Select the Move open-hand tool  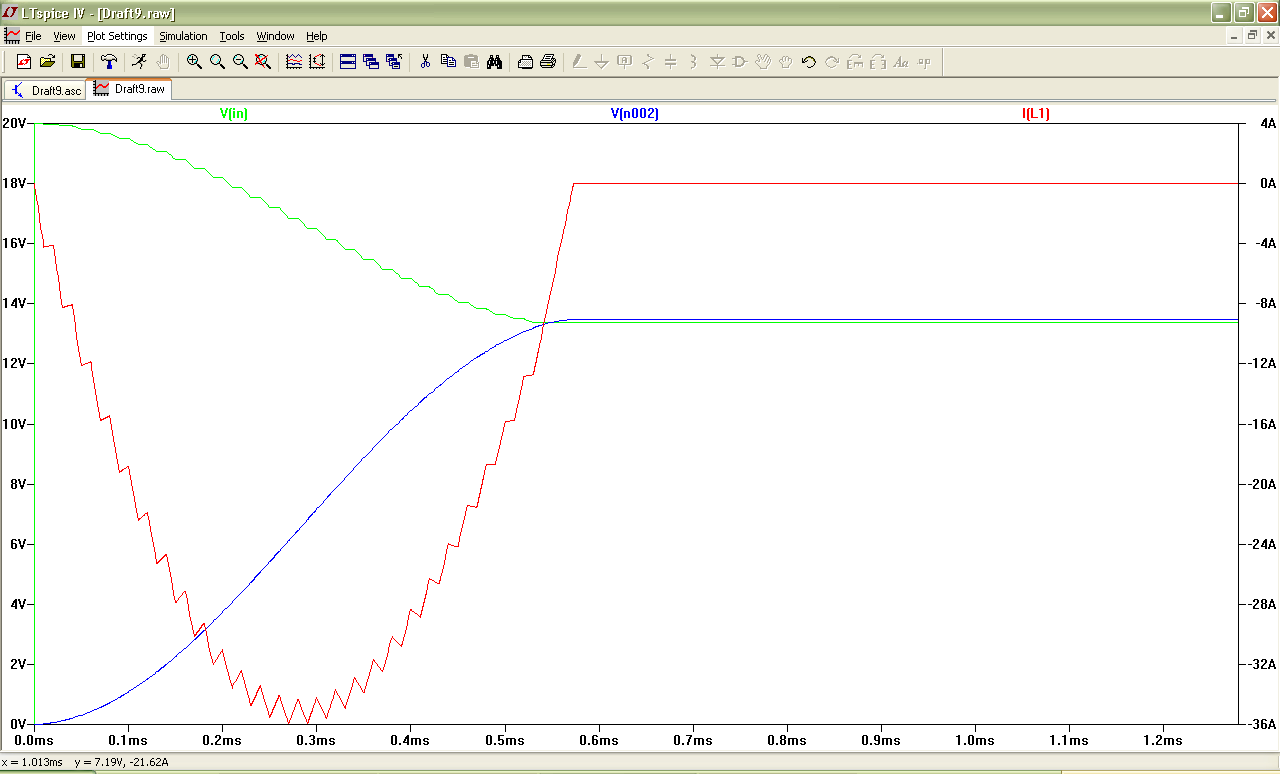coord(763,62)
